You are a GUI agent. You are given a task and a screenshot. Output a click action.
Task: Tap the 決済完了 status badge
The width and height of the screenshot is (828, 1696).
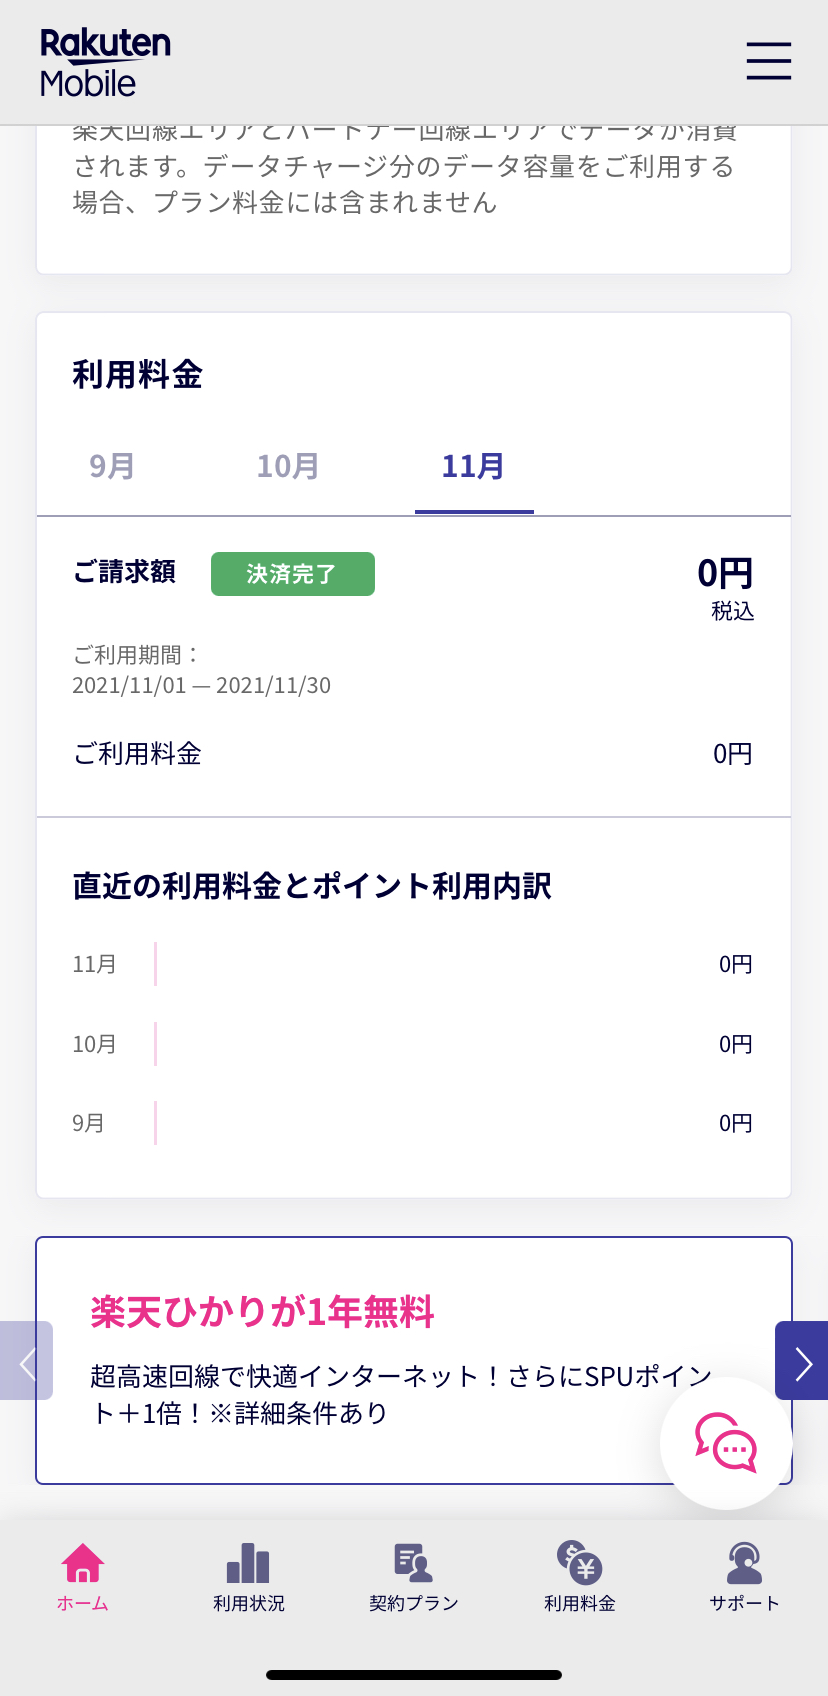292,574
